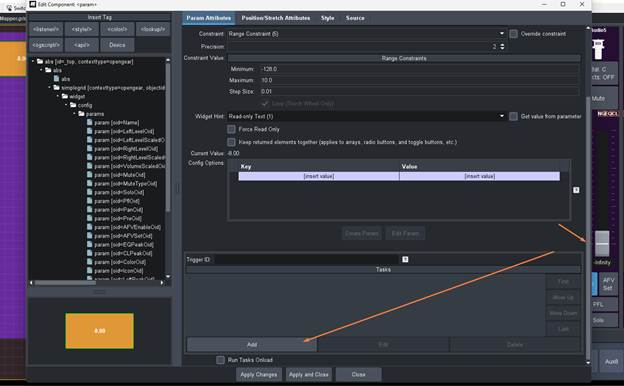The height and width of the screenshot is (386, 624).
Task: Click the file icon of param oid=AFVSetOid
Action: pos(90,236)
